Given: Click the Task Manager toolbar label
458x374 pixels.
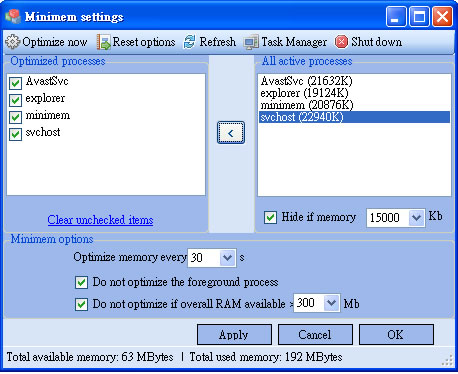Looking at the screenshot, I should tap(294, 42).
